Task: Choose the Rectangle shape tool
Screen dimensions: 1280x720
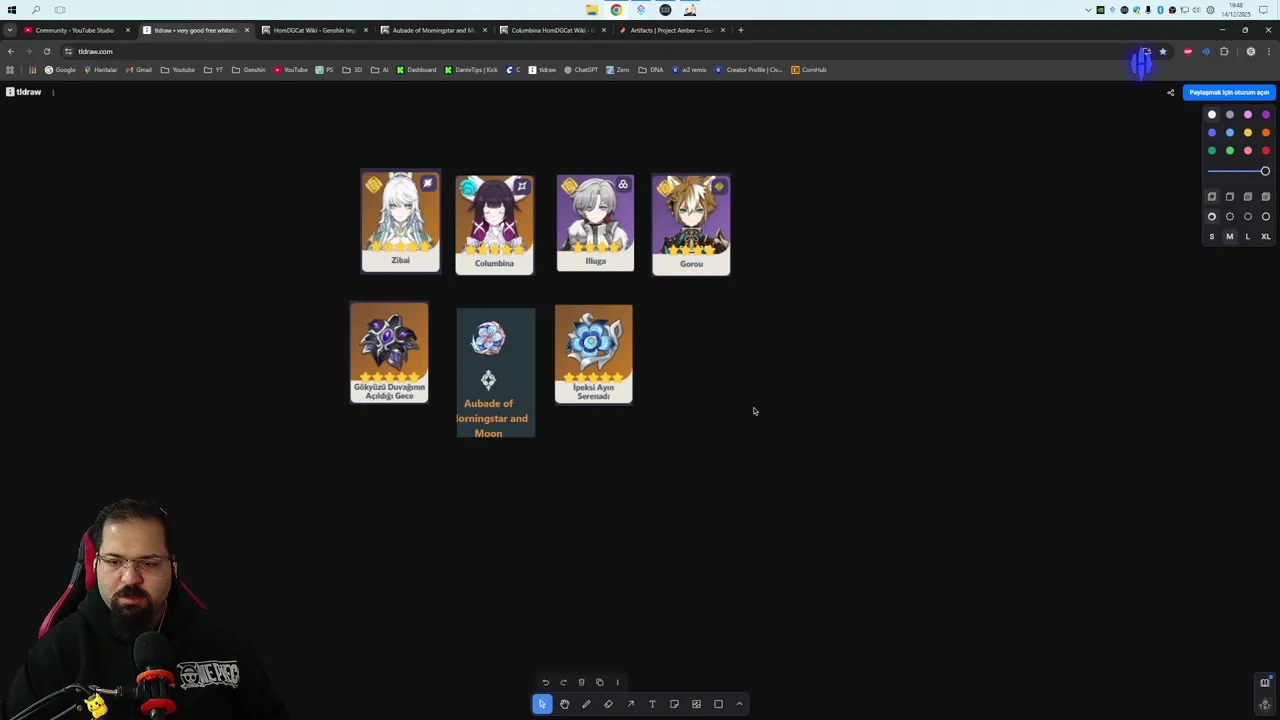Action: click(x=718, y=704)
